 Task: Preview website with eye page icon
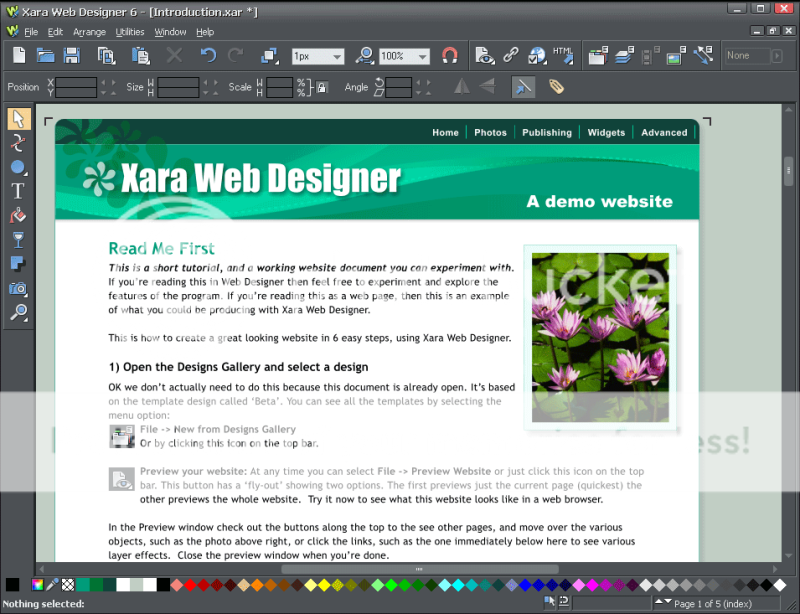[x=484, y=55]
